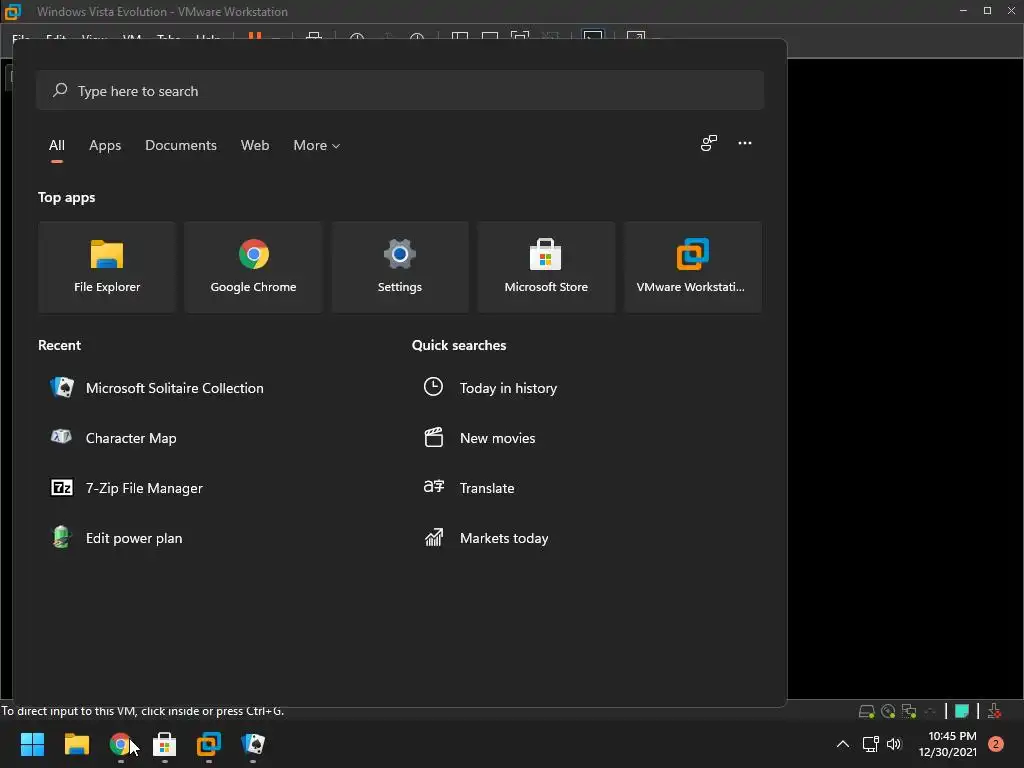Open Character Map from Recent list

(114, 438)
